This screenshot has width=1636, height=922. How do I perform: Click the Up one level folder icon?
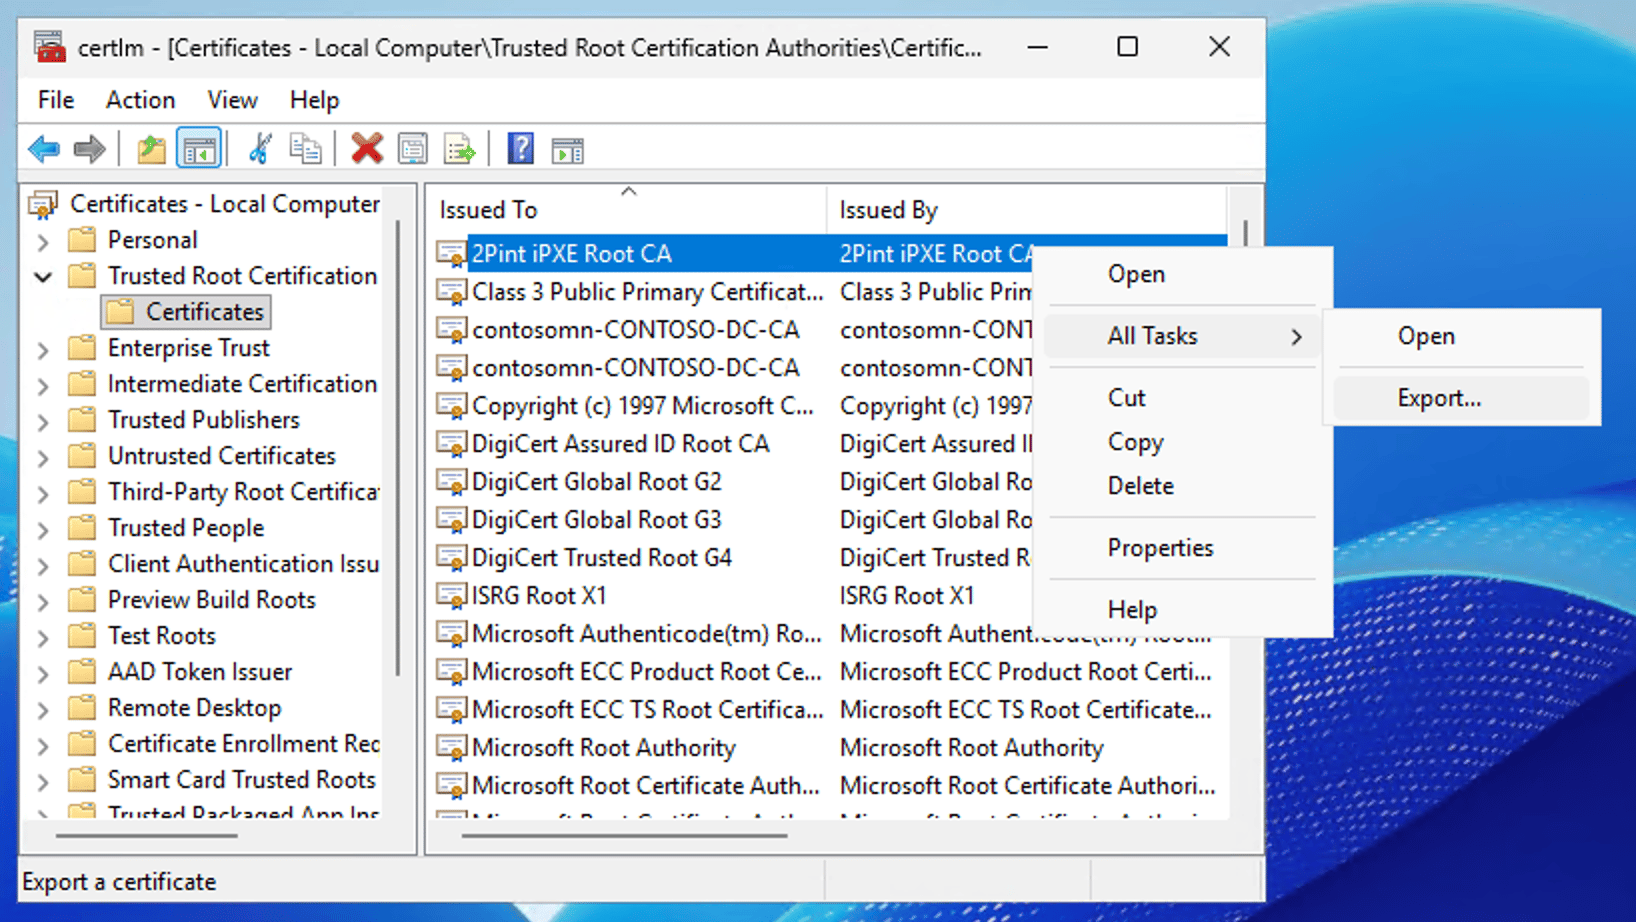(x=151, y=150)
